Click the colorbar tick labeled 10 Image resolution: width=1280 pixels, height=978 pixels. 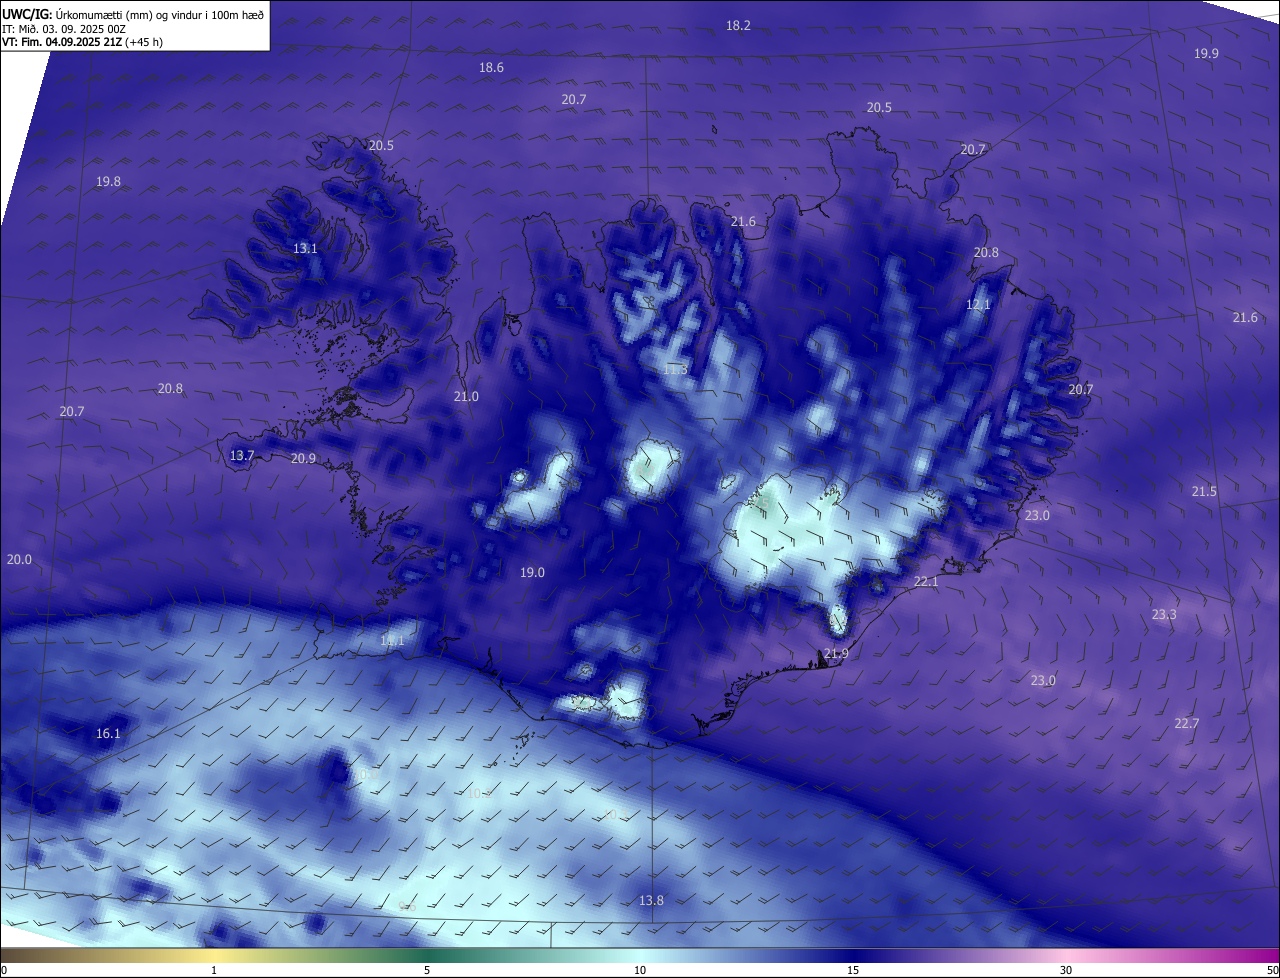pos(640,970)
